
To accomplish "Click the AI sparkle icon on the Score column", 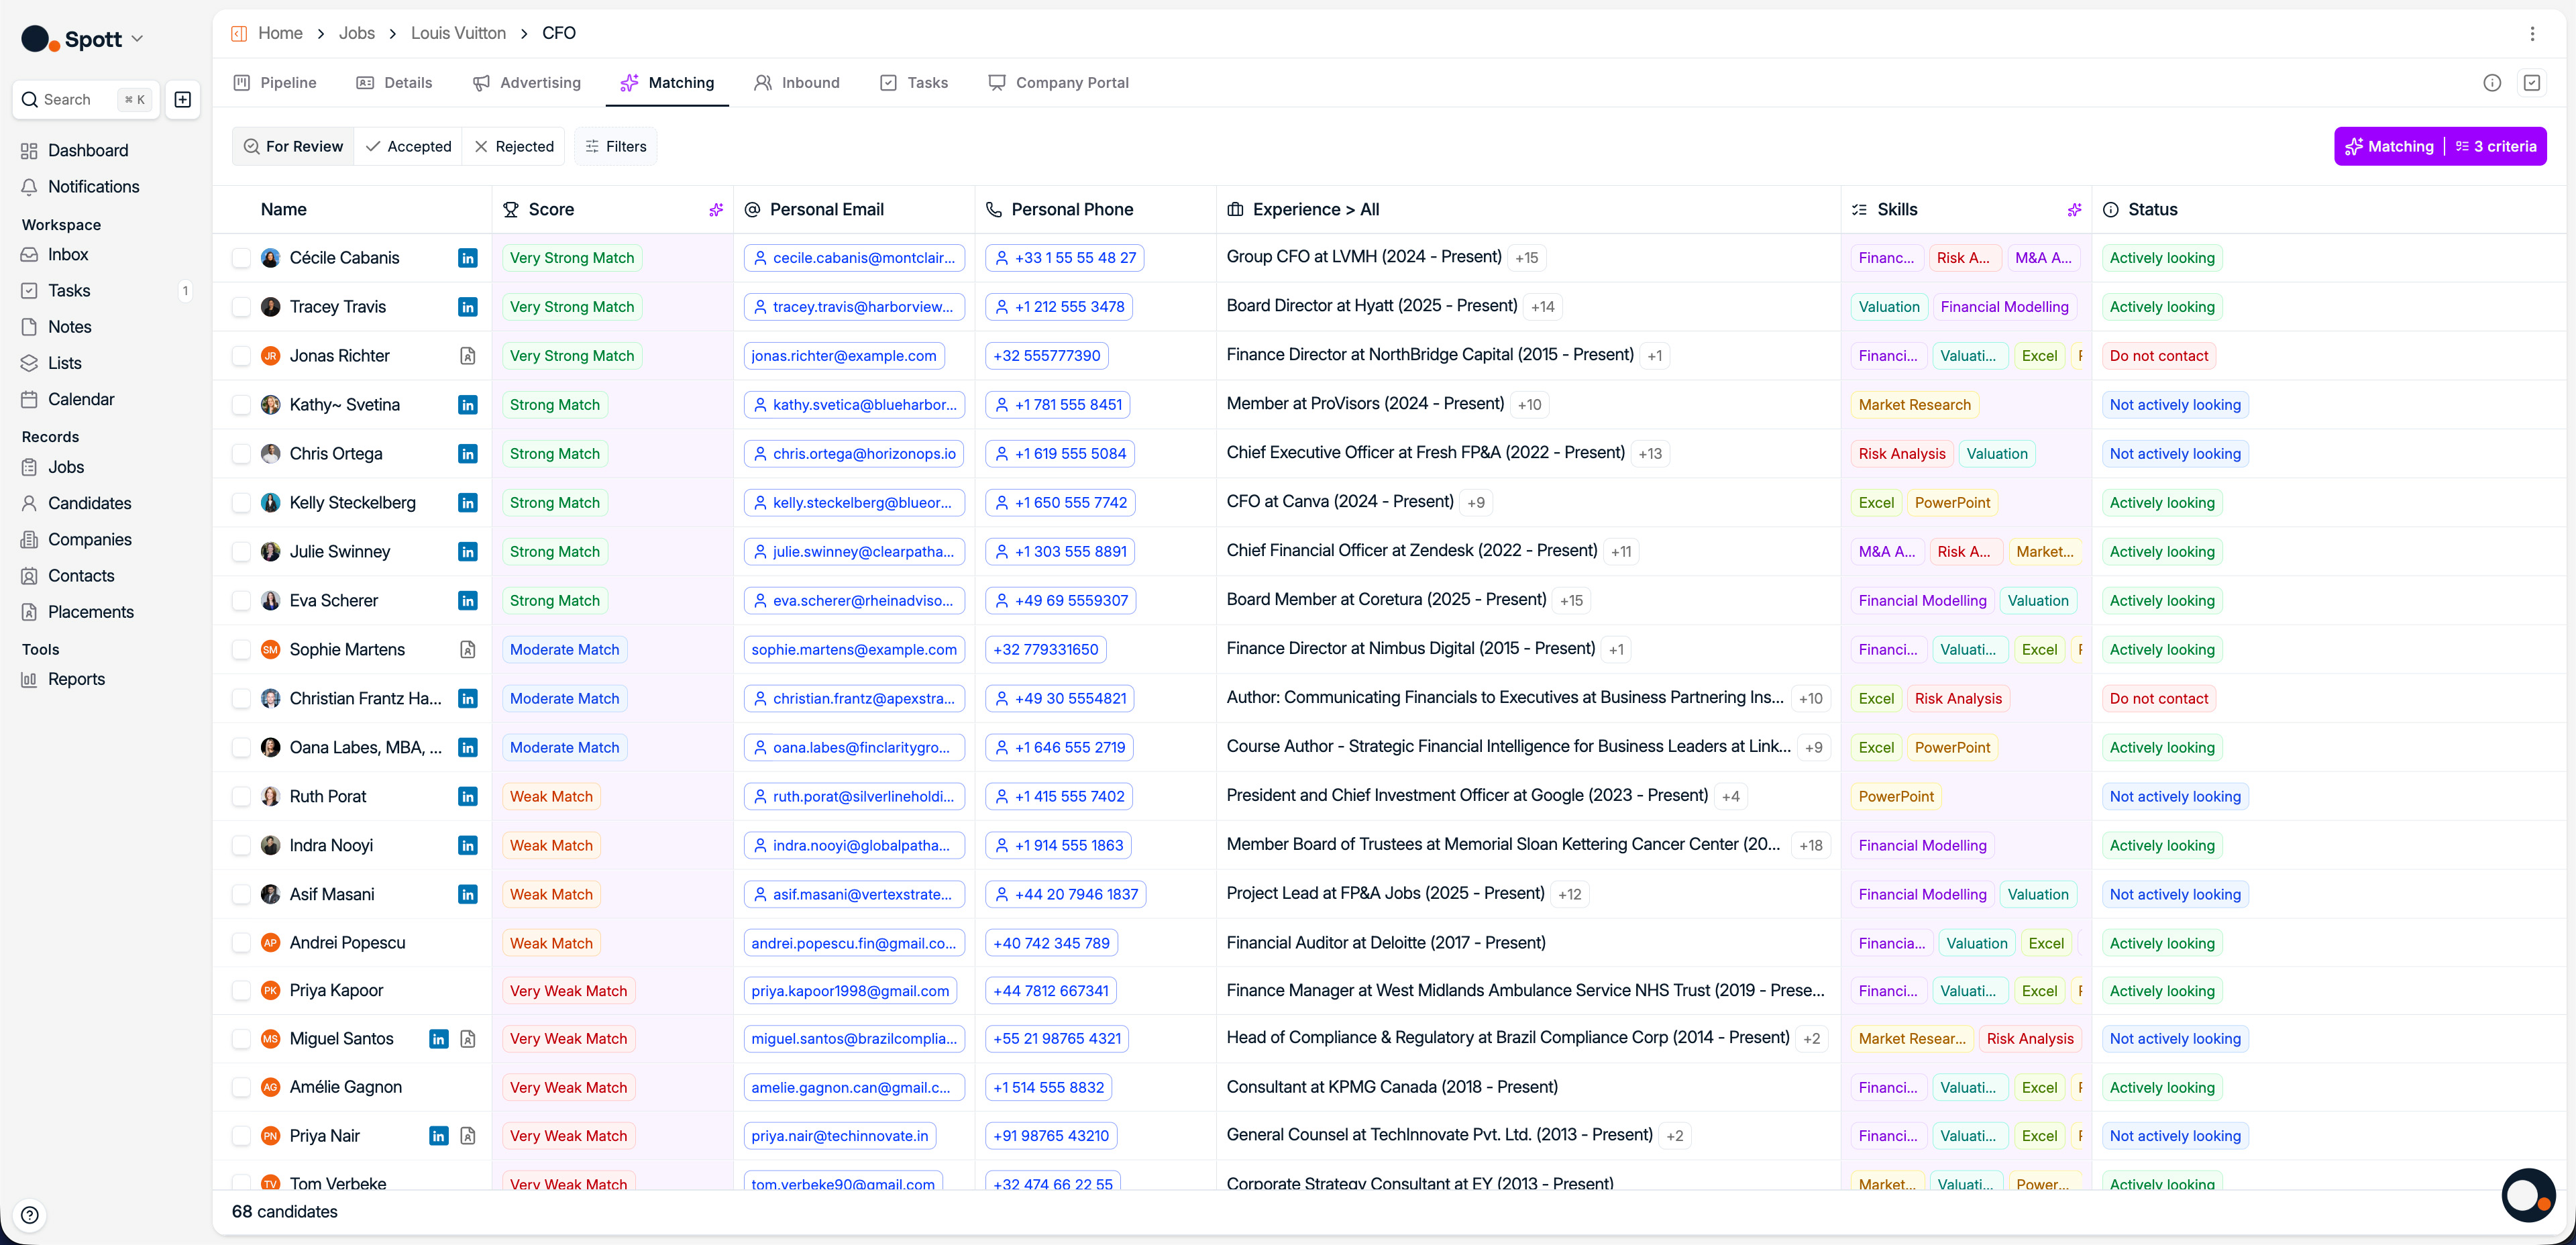I will tap(716, 209).
